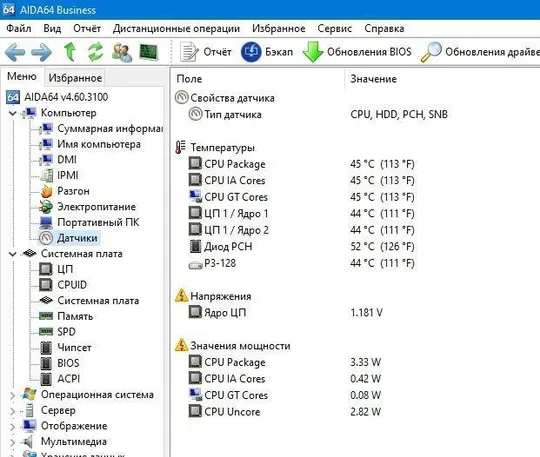Click CPU GT Cores temperature icon

(195, 197)
